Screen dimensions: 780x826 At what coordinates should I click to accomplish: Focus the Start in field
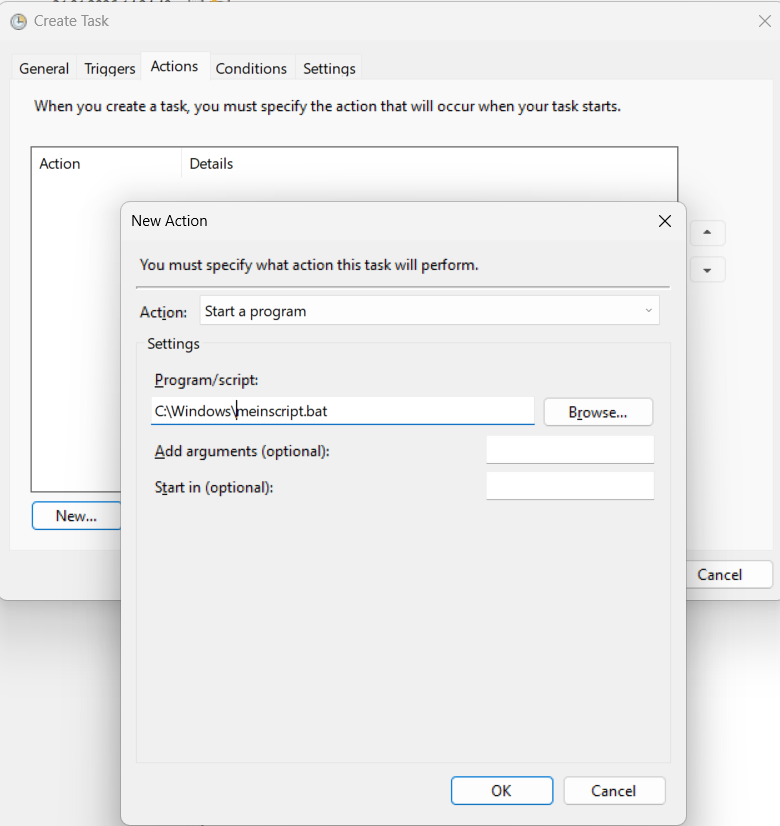(570, 486)
